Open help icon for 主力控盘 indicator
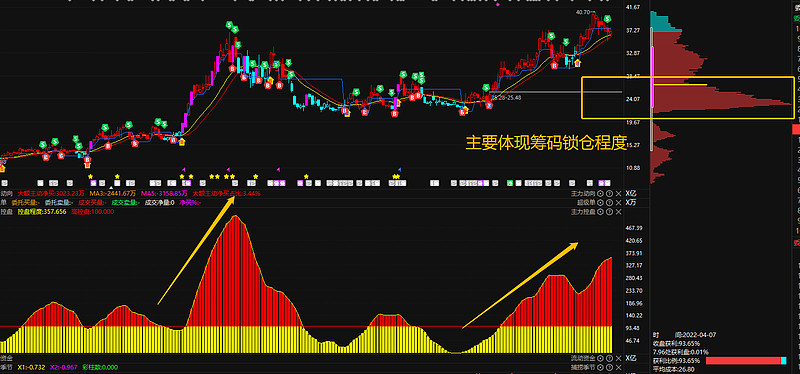Viewport: 800px width, 374px height. [609, 211]
